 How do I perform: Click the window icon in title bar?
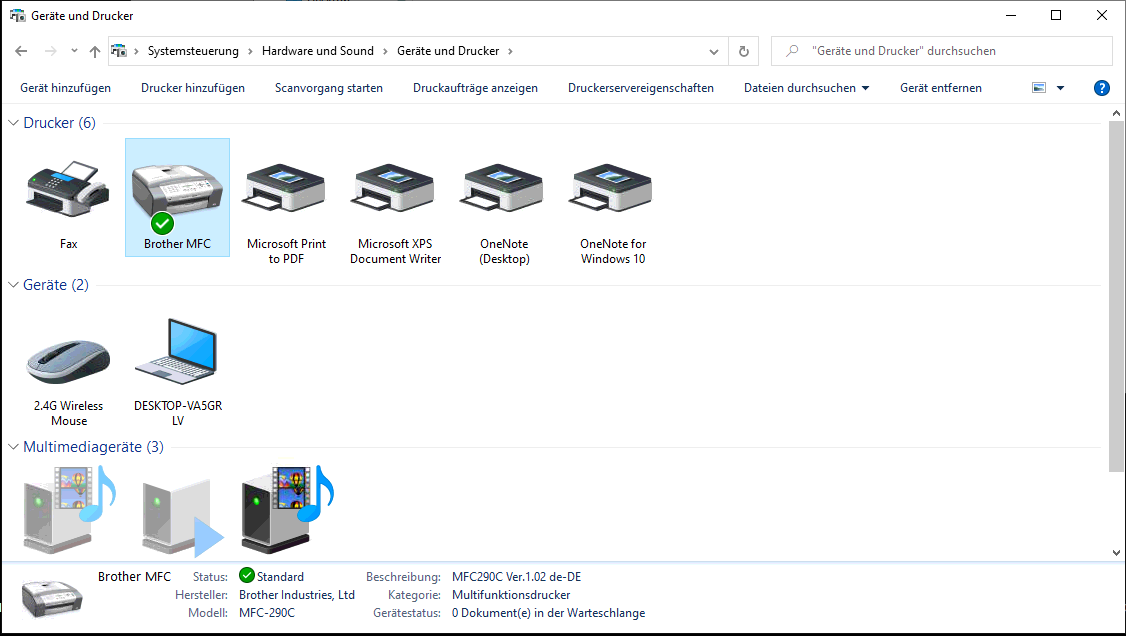(x=17, y=15)
